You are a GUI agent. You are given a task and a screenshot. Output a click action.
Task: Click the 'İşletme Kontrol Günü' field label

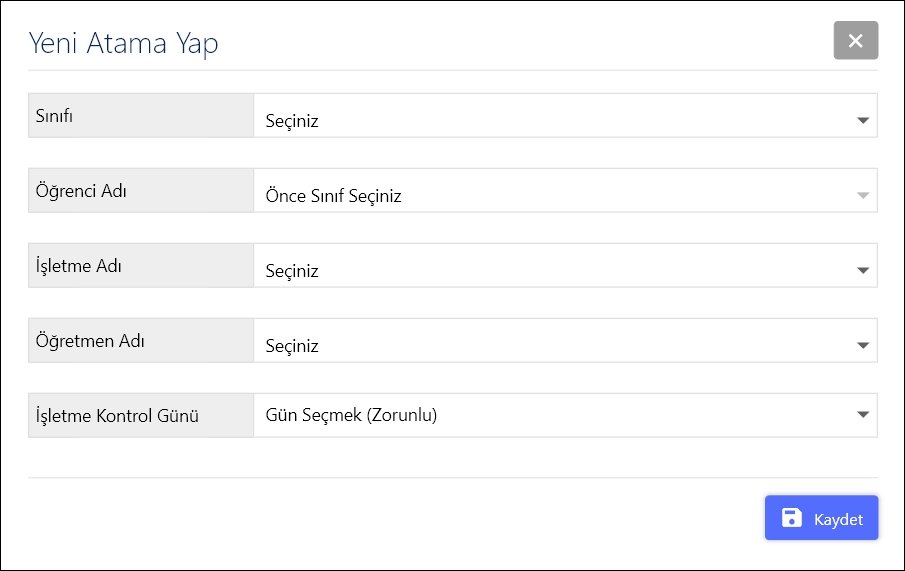(117, 416)
